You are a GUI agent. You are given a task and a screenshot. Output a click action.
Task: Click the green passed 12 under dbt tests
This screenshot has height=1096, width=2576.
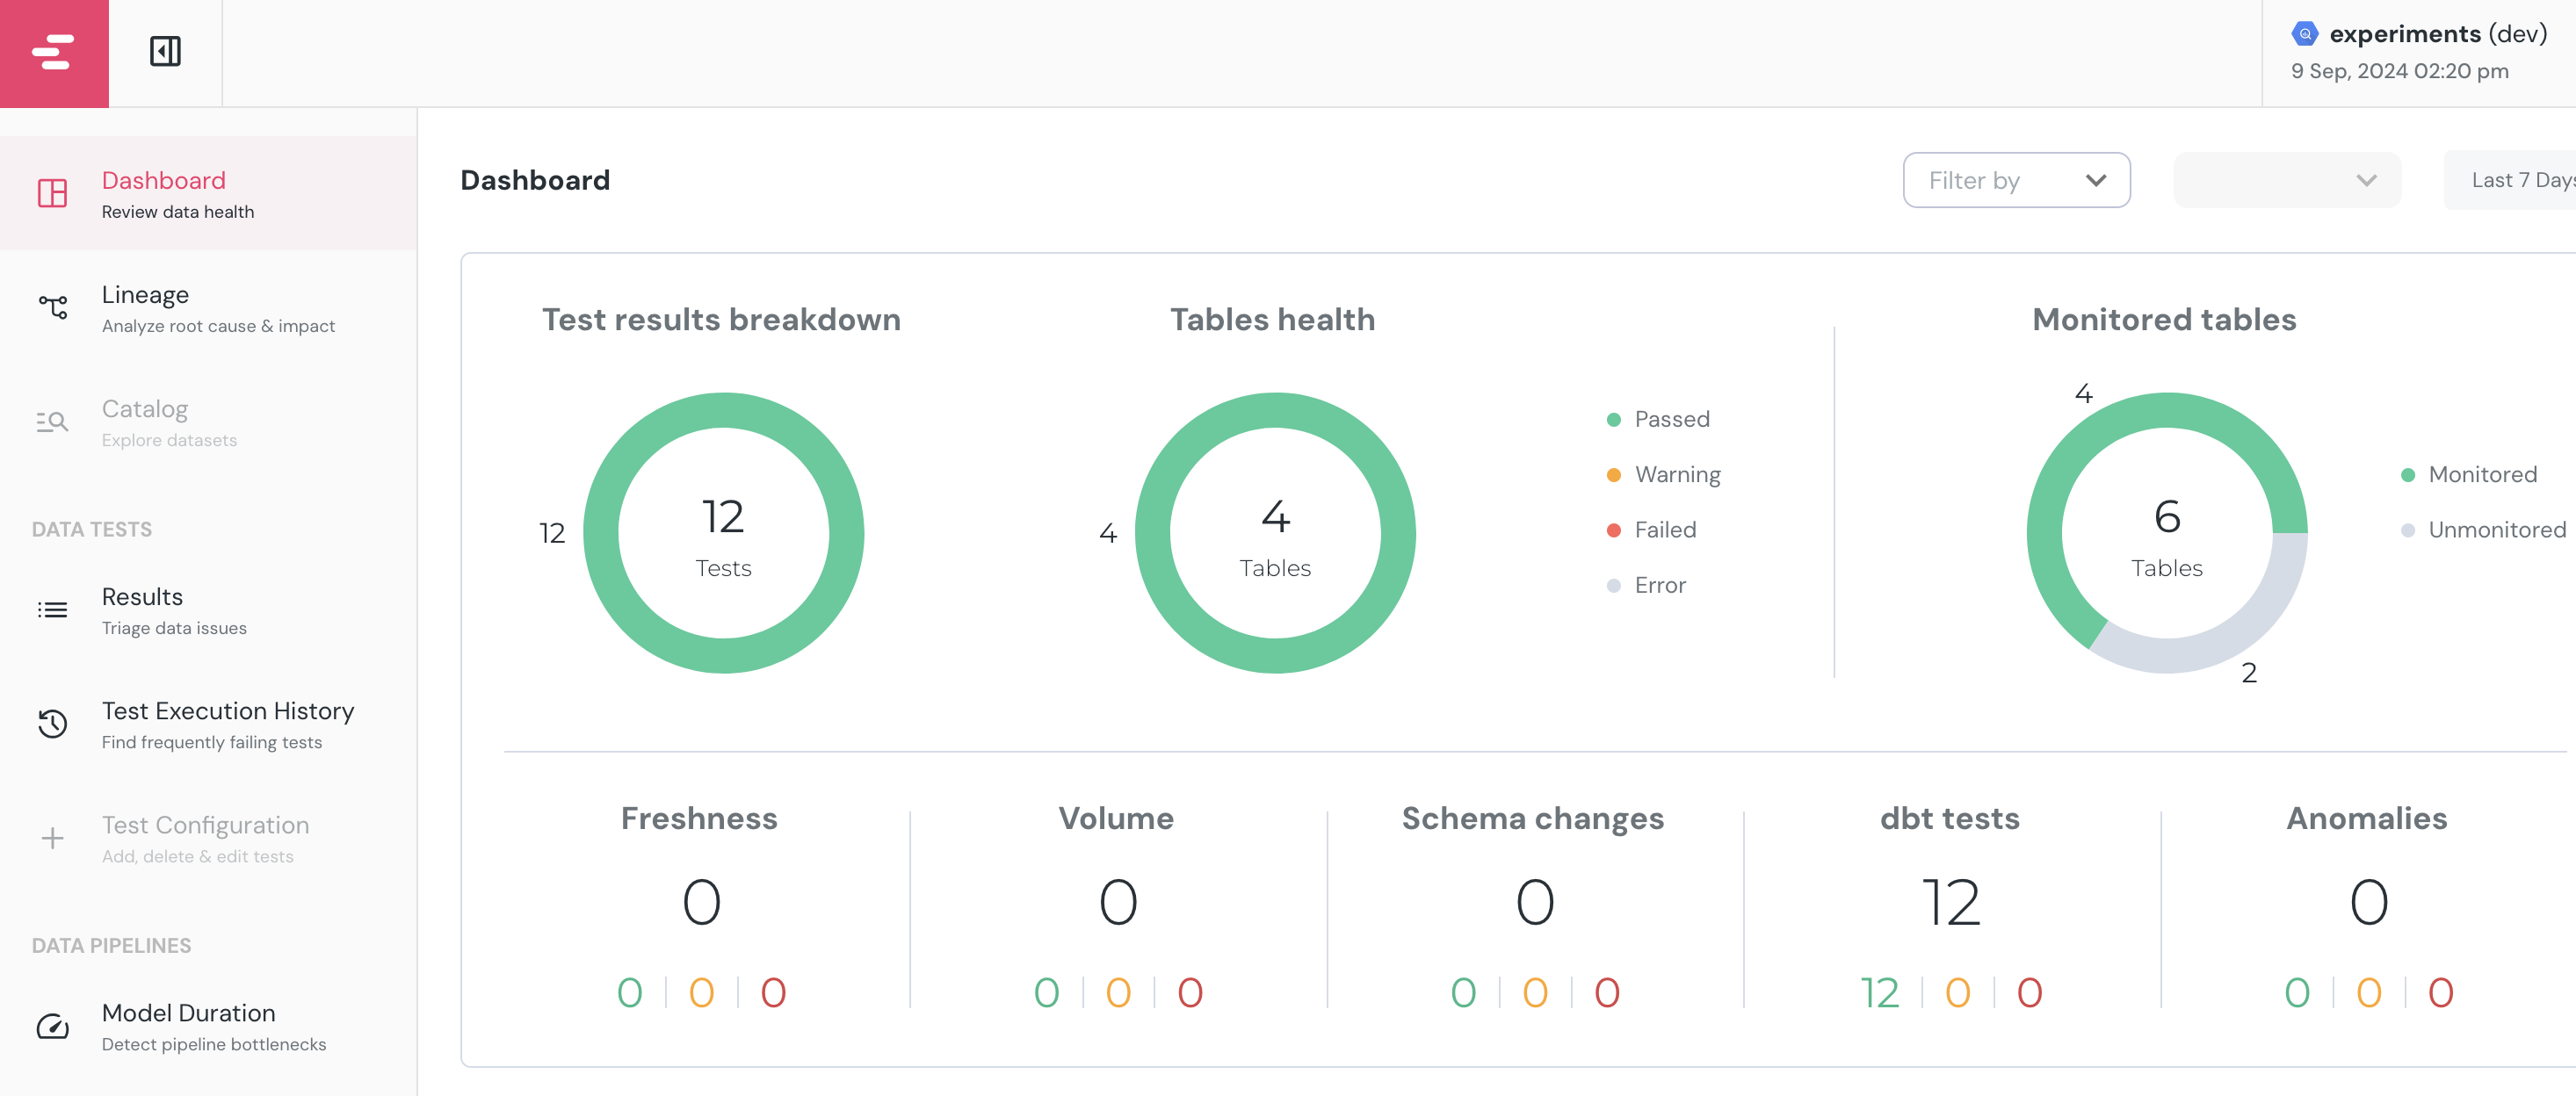coord(1879,992)
